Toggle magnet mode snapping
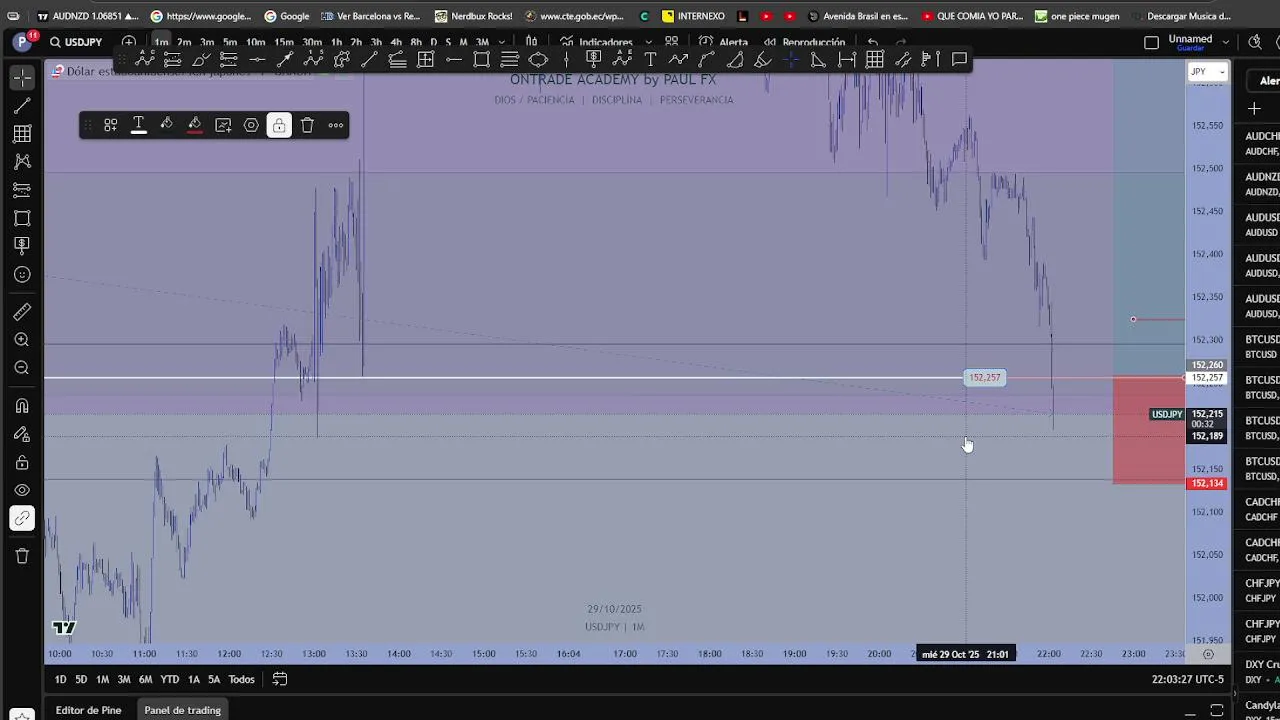Image resolution: width=1280 pixels, height=720 pixels. 22,406
